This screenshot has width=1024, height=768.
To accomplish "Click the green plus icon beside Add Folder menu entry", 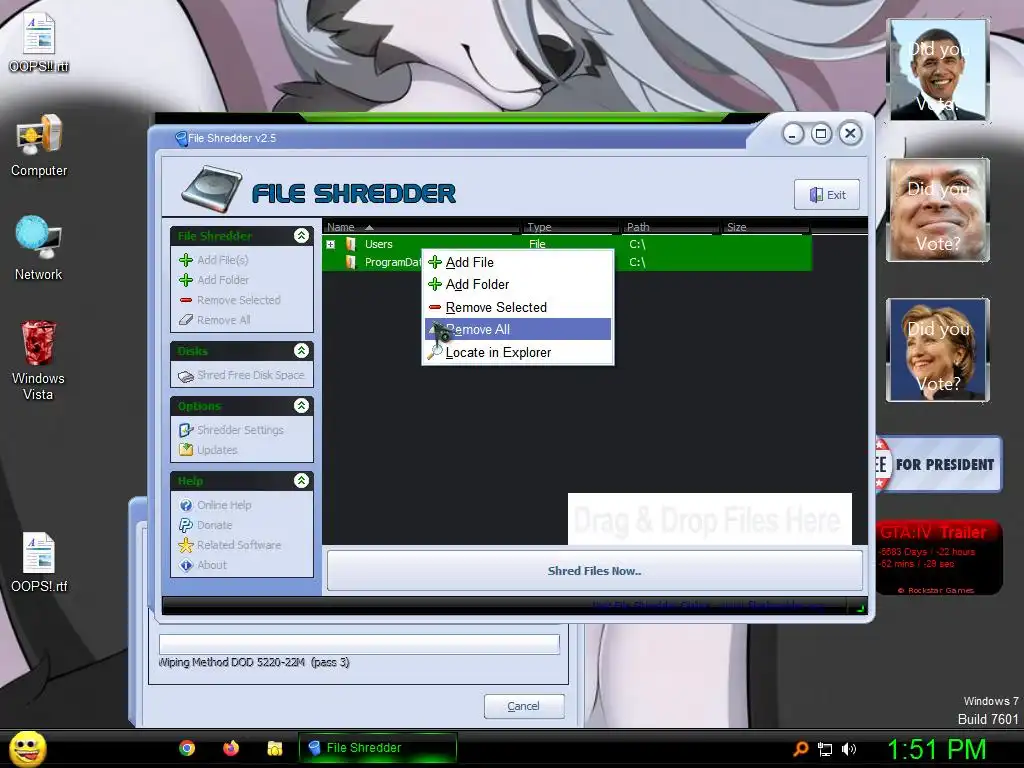I will coord(435,284).
